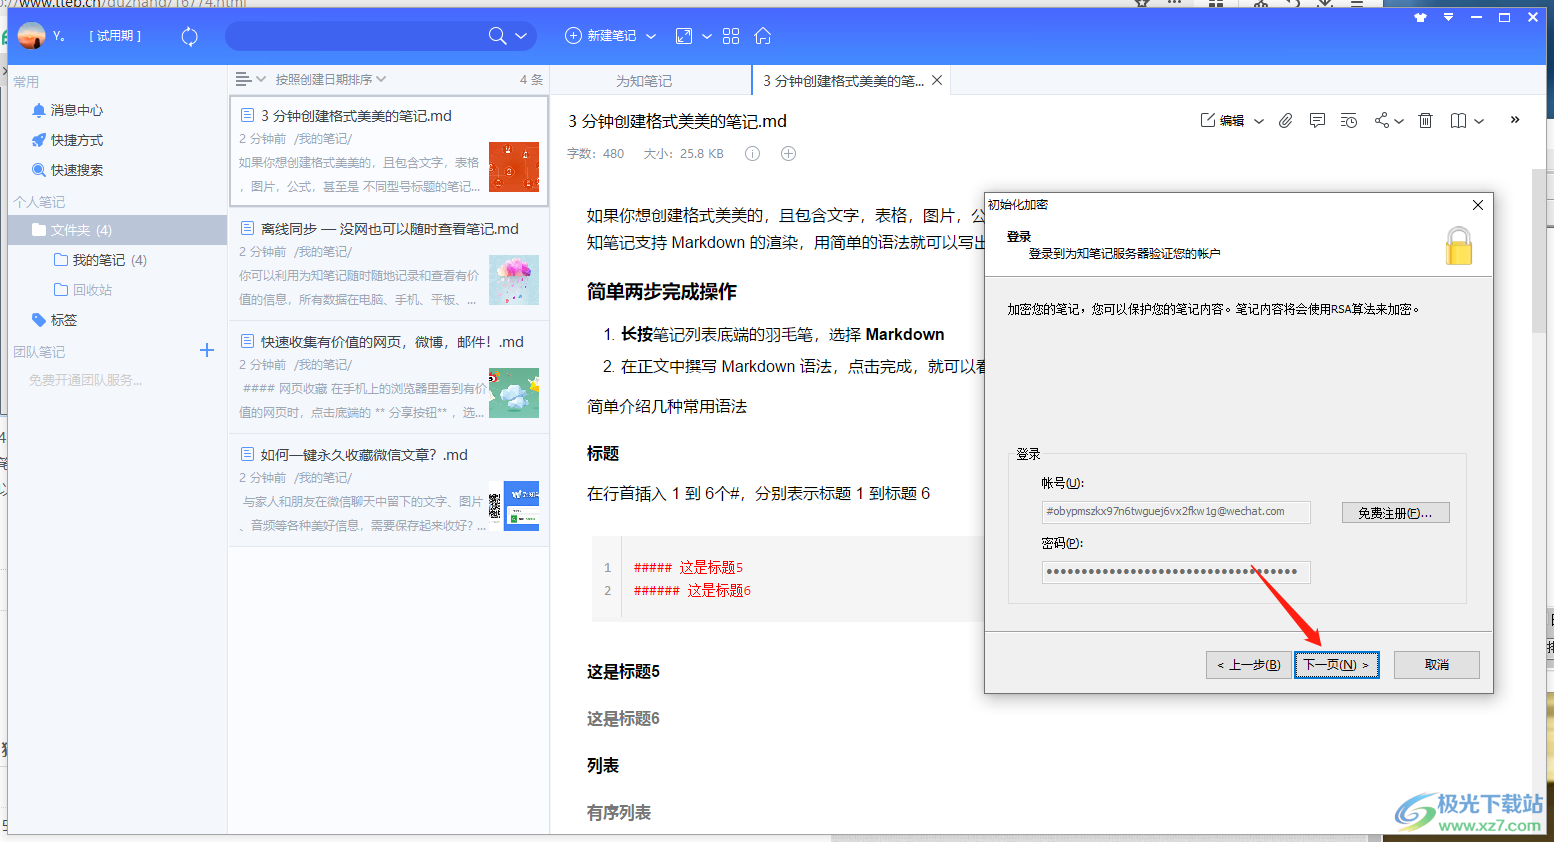Screen dimensions: 1554x842
Task: Open search options dropdown arrow
Action: tap(521, 36)
